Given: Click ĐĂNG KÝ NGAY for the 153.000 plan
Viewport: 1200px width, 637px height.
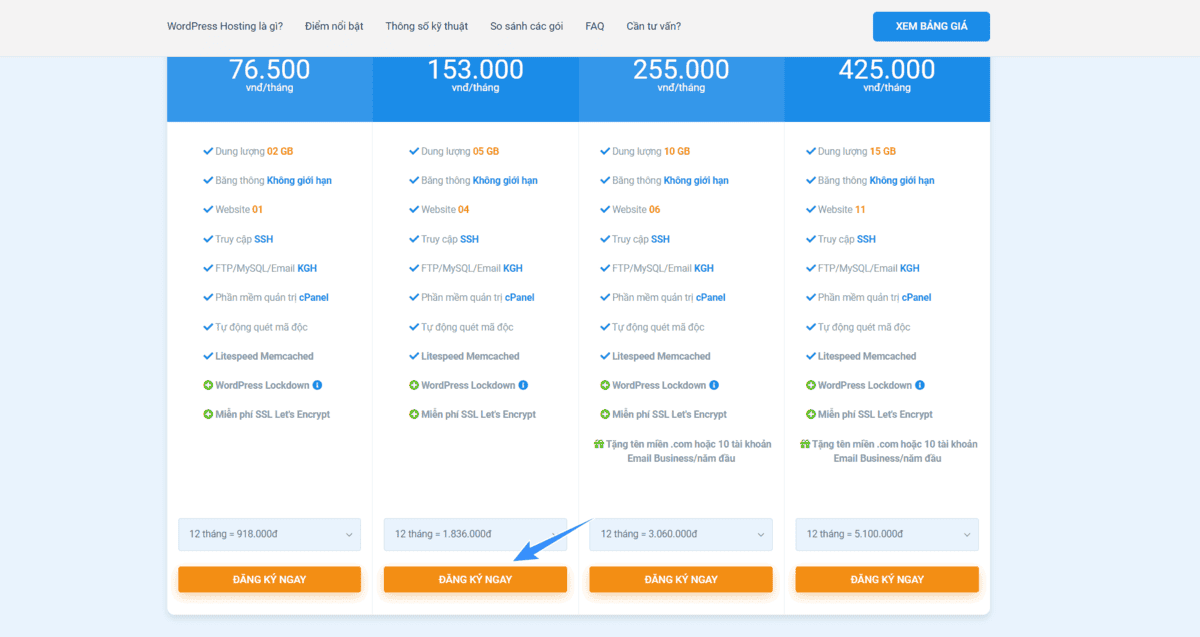Looking at the screenshot, I should (475, 579).
